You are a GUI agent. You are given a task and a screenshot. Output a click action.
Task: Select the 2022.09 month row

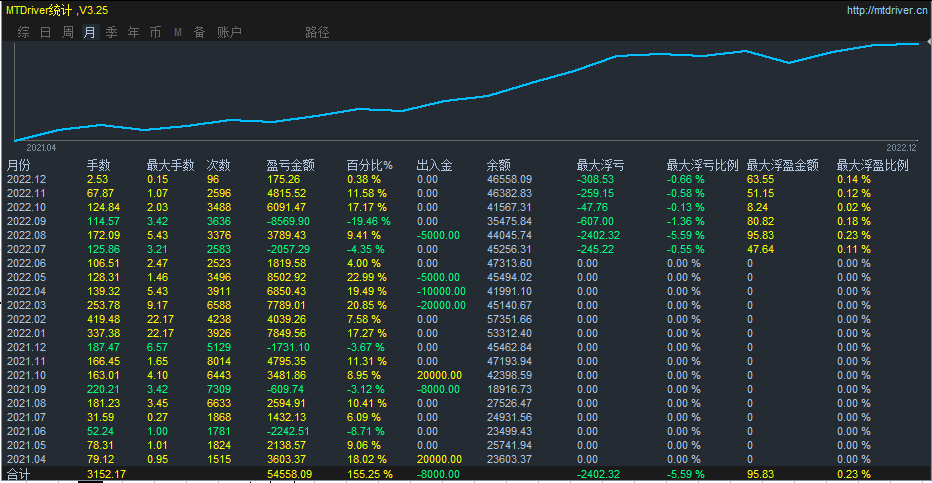466,221
